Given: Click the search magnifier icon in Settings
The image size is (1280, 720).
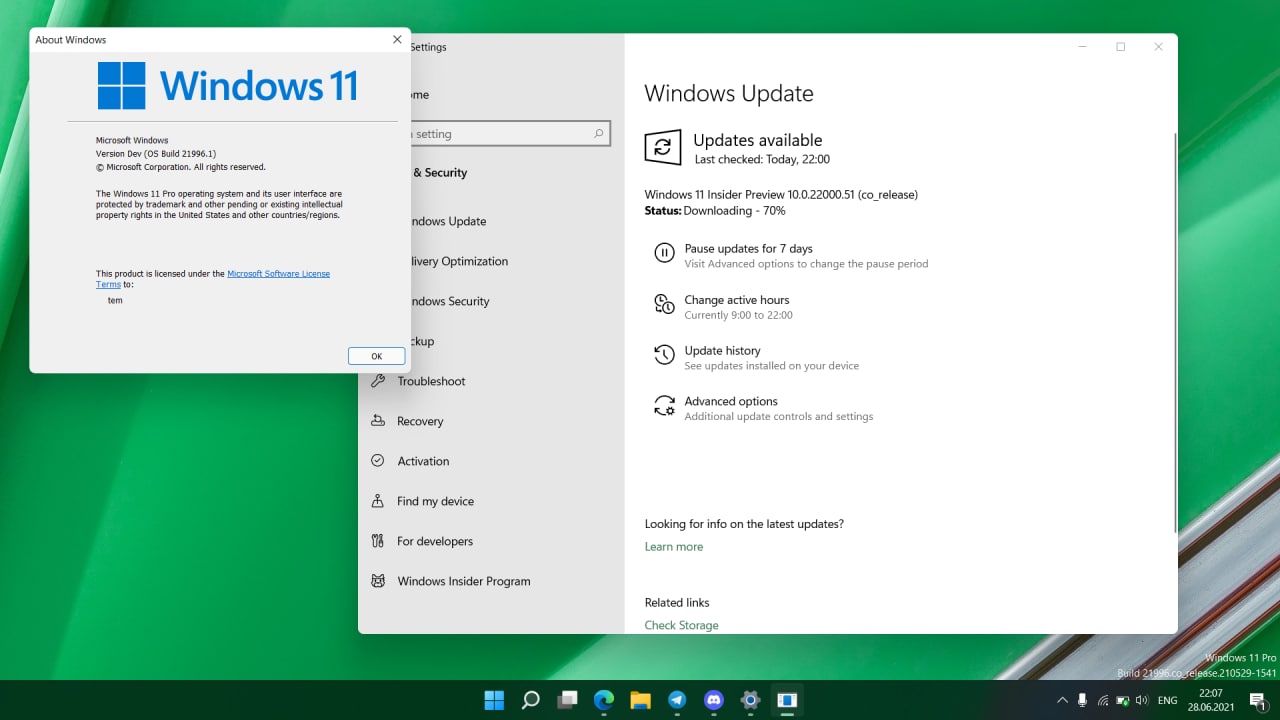Looking at the screenshot, I should [599, 133].
